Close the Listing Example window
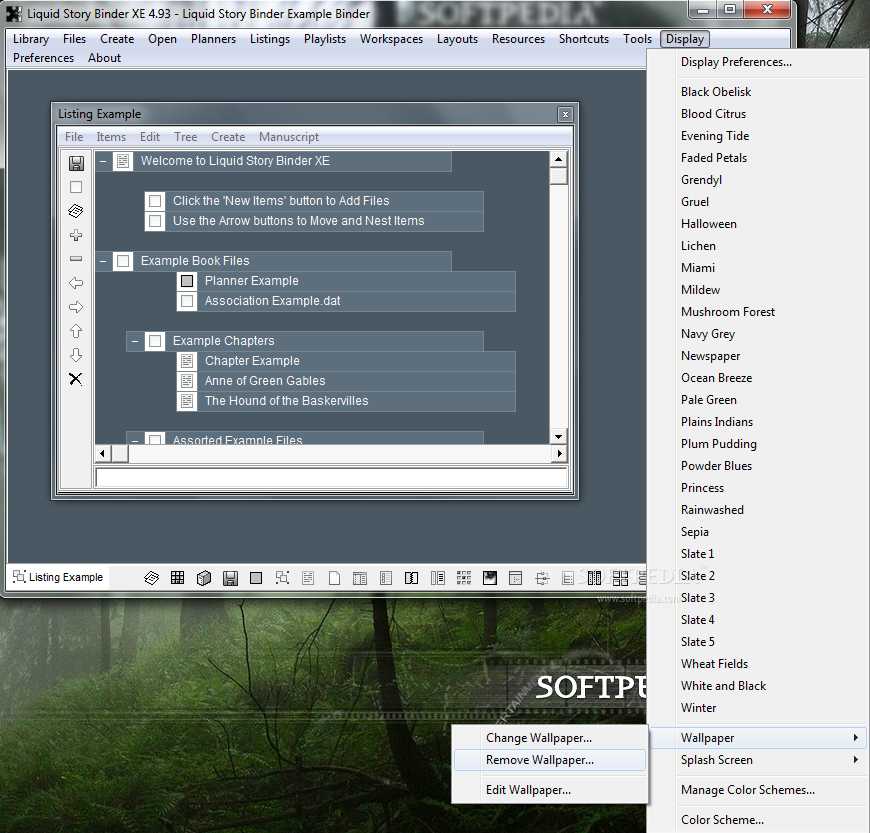 pyautogui.click(x=565, y=114)
